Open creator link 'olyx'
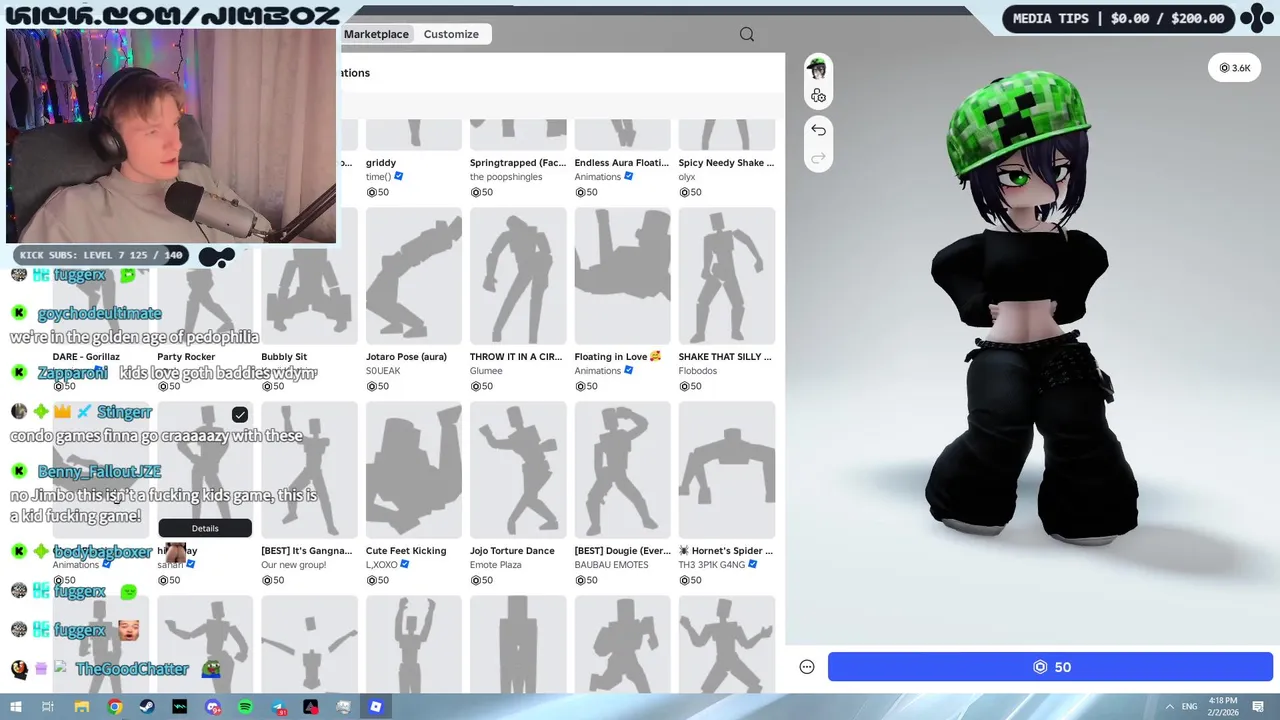Image resolution: width=1280 pixels, height=720 pixels. click(x=687, y=177)
